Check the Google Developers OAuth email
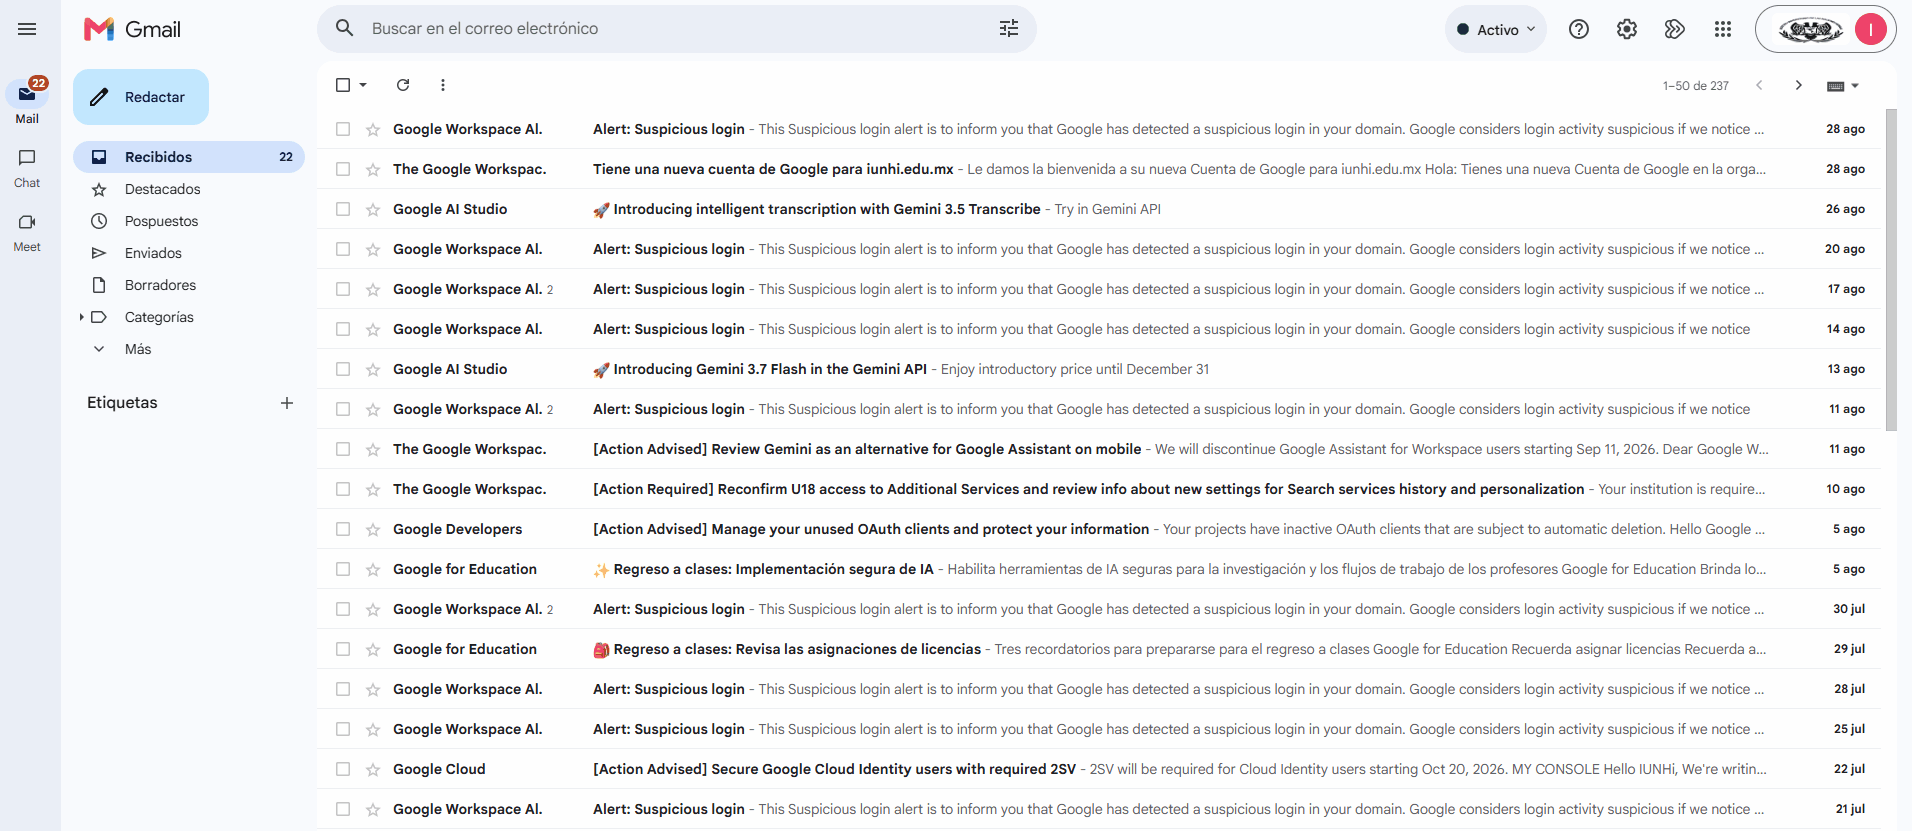Viewport: 1912px width, 831px height. pyautogui.click(x=343, y=529)
